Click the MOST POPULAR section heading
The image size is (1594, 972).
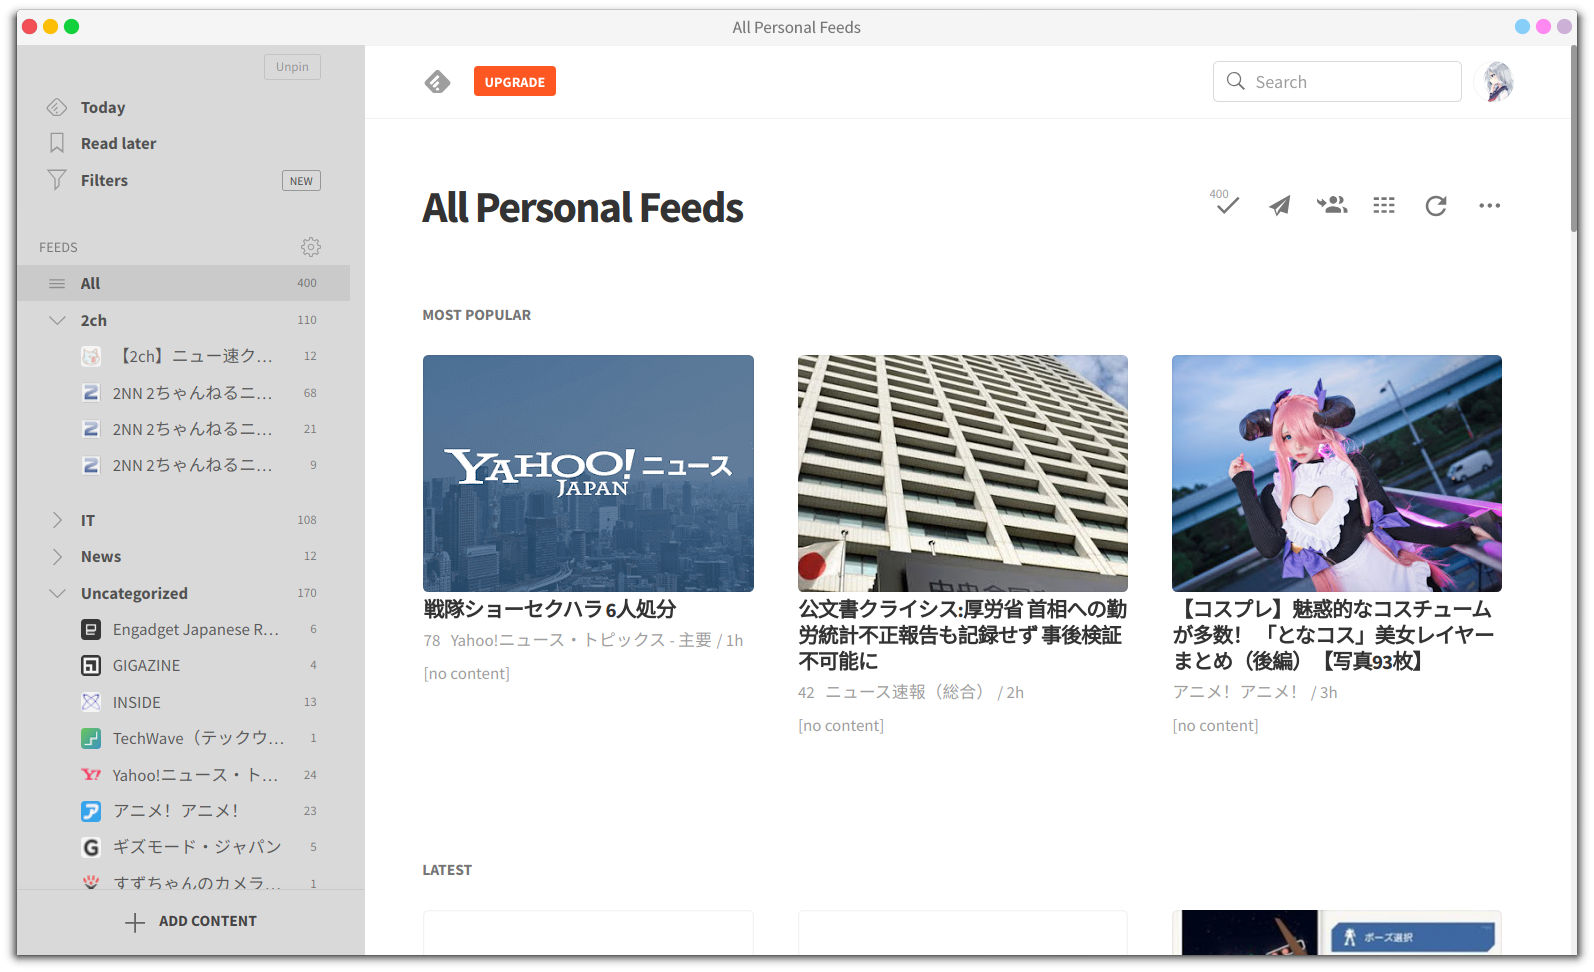pyautogui.click(x=477, y=315)
